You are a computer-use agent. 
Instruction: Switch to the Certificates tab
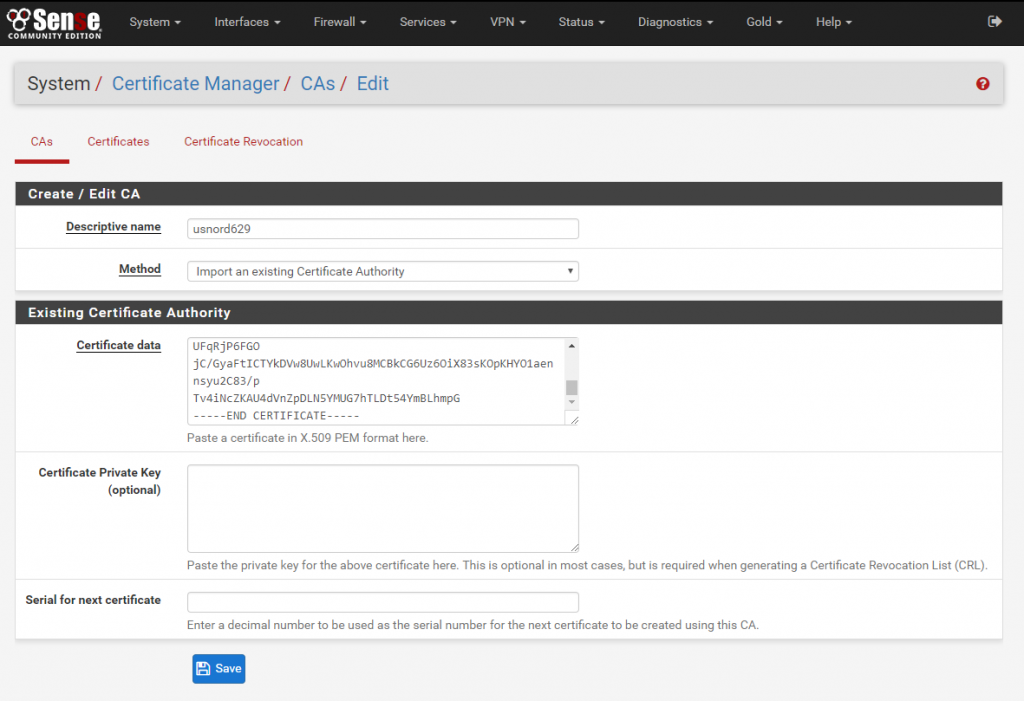point(118,142)
